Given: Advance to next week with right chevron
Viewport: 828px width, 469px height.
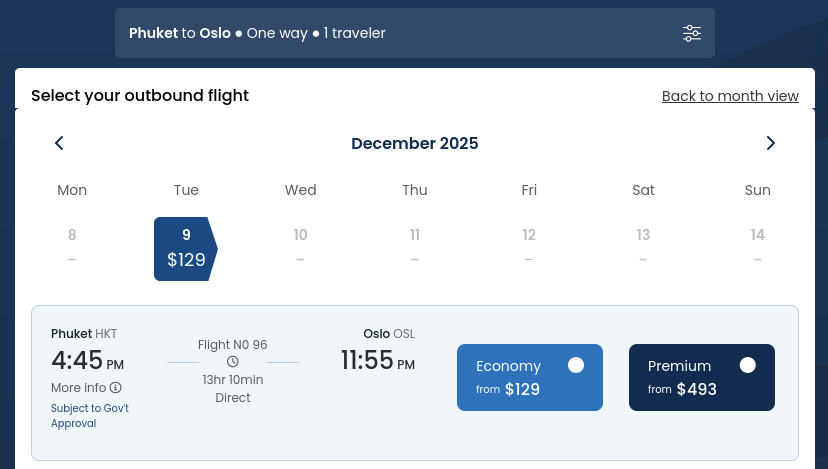Looking at the screenshot, I should point(770,143).
